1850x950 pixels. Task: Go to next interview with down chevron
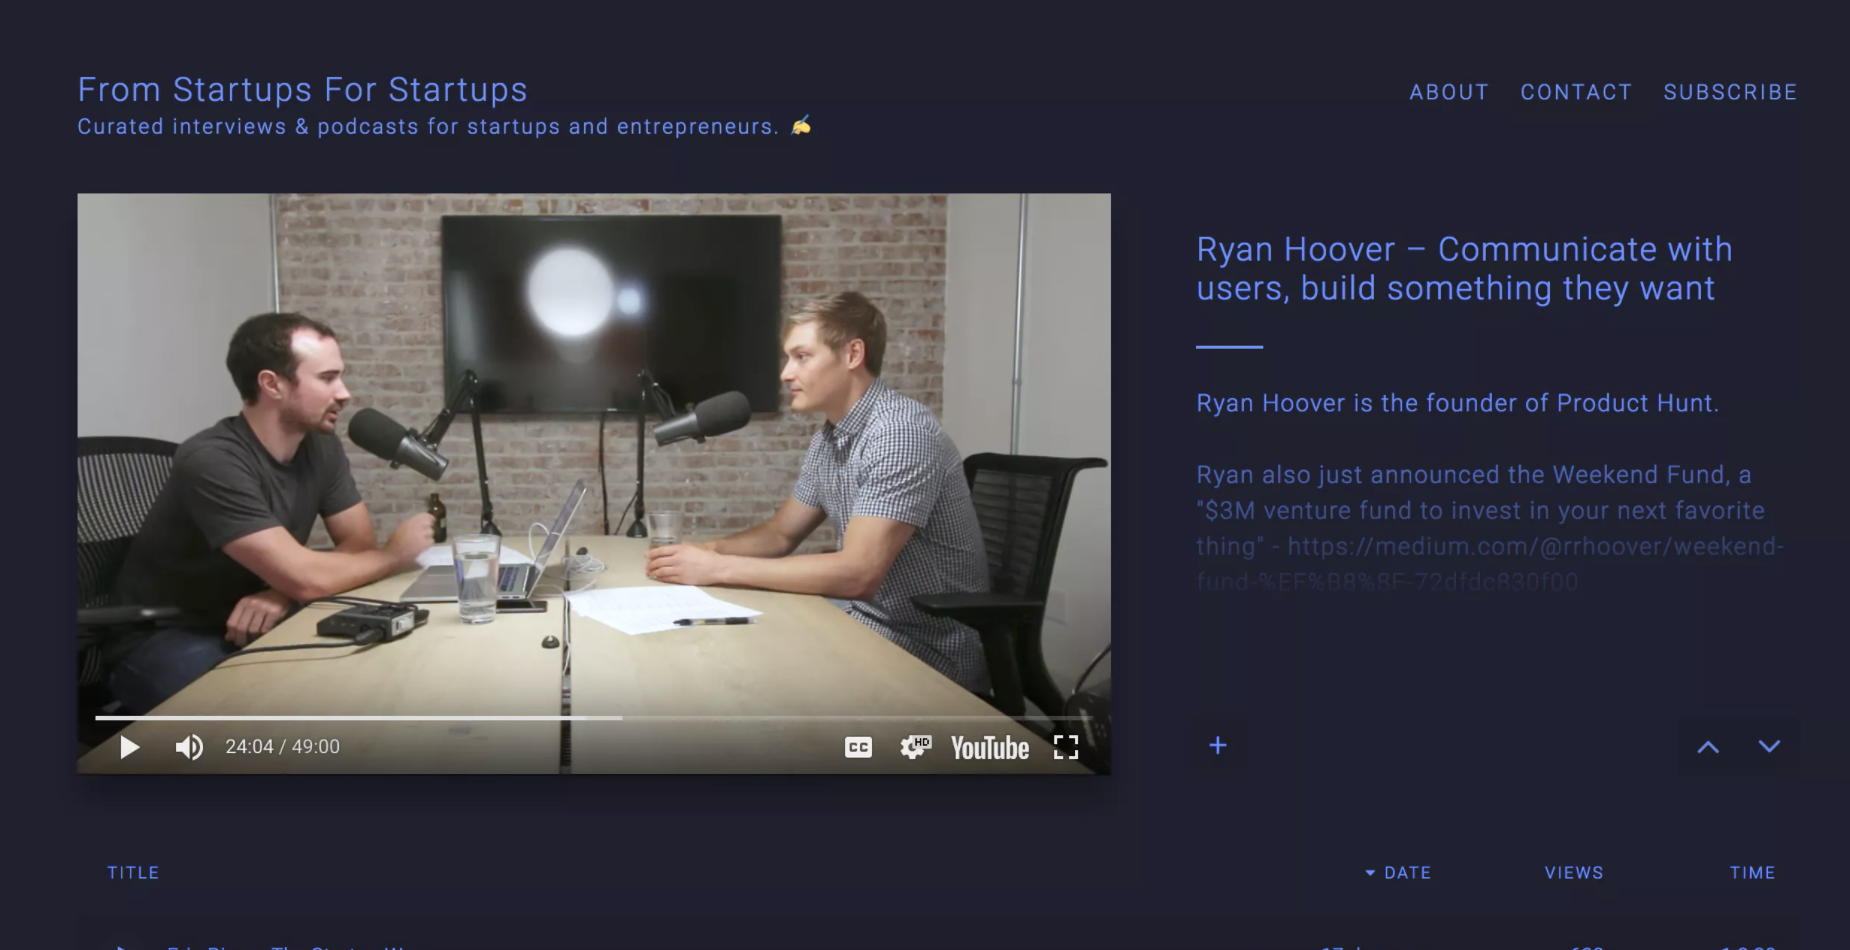point(1769,746)
